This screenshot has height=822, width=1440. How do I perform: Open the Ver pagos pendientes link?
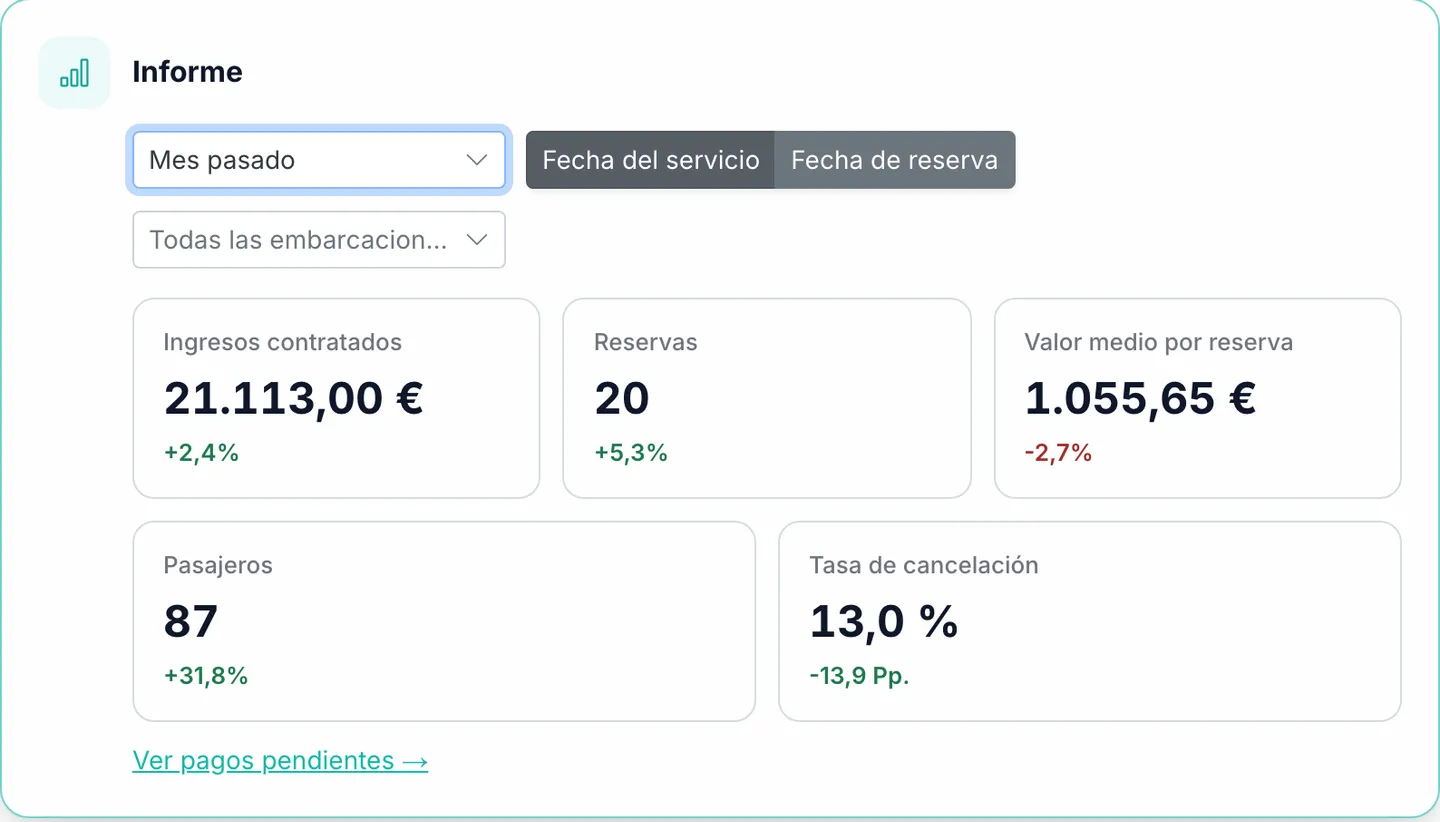coord(280,761)
